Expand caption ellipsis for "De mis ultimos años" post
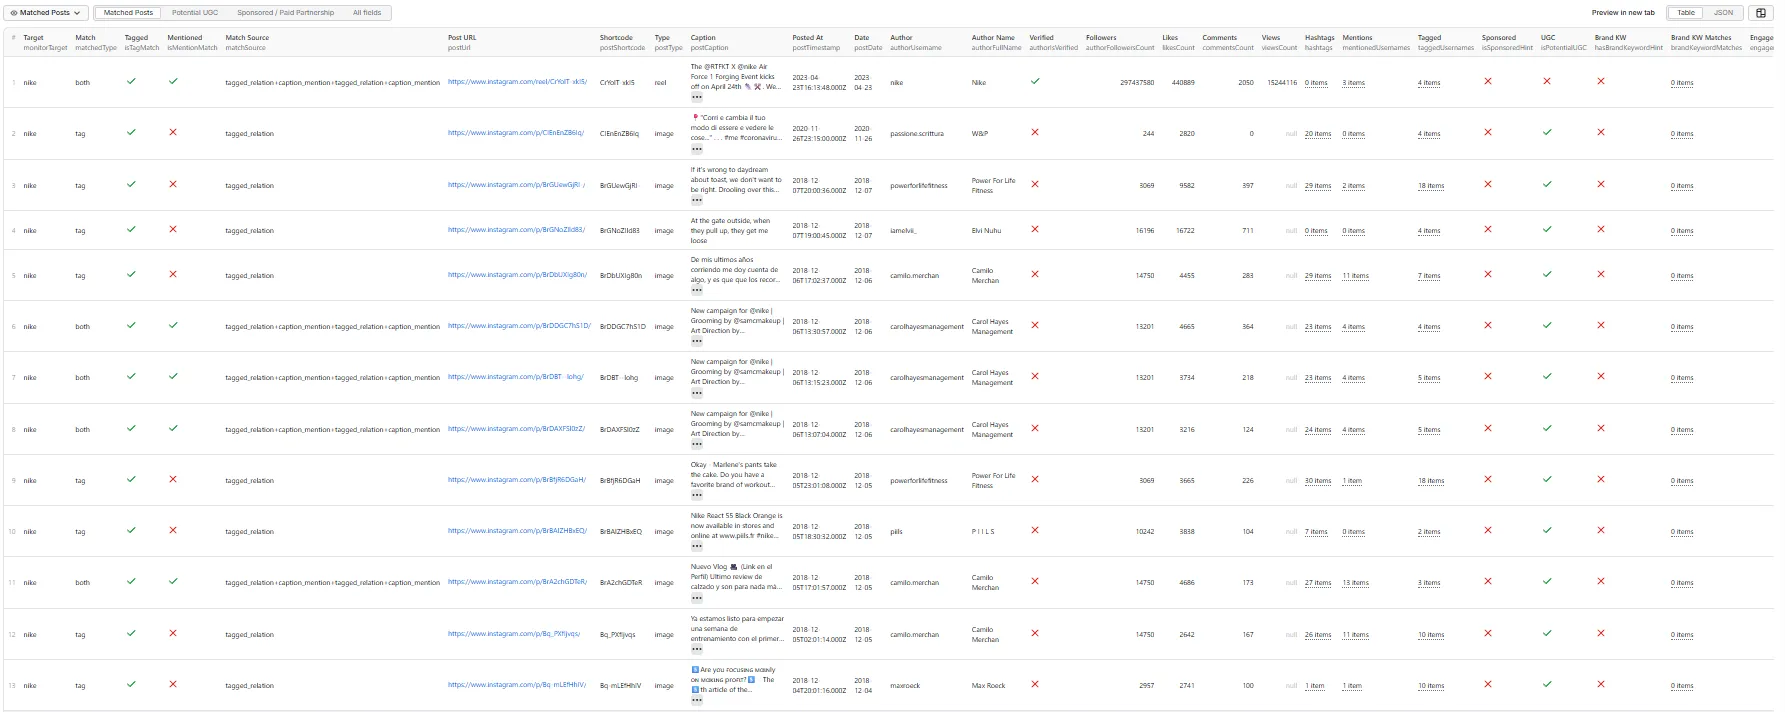The image size is (1785, 712). click(x=697, y=290)
